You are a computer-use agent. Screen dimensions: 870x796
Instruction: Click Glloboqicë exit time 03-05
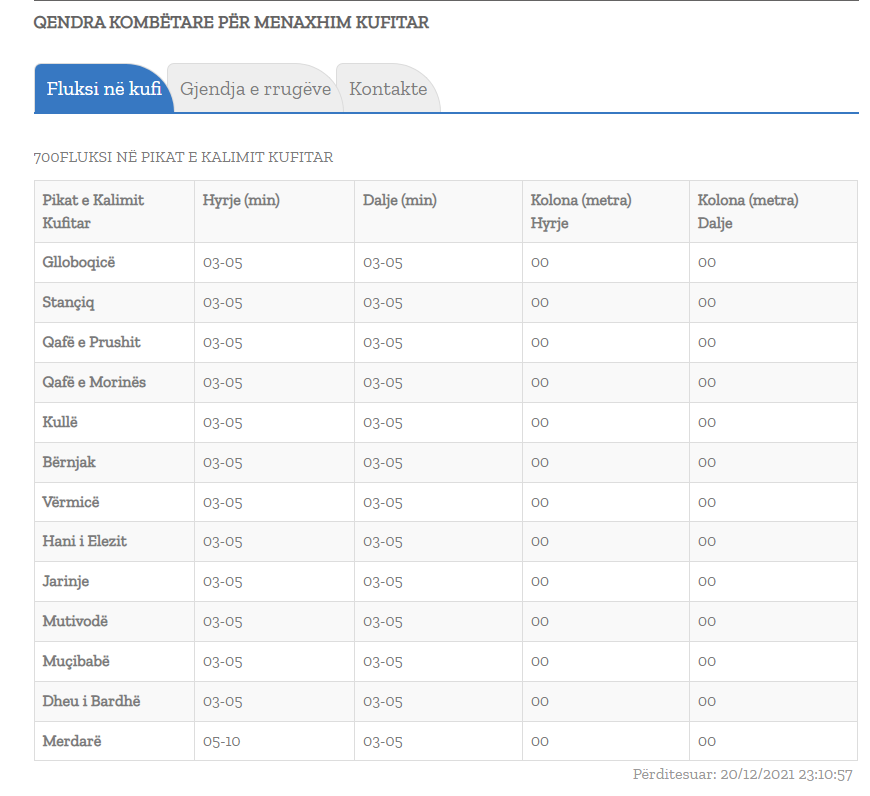click(383, 262)
